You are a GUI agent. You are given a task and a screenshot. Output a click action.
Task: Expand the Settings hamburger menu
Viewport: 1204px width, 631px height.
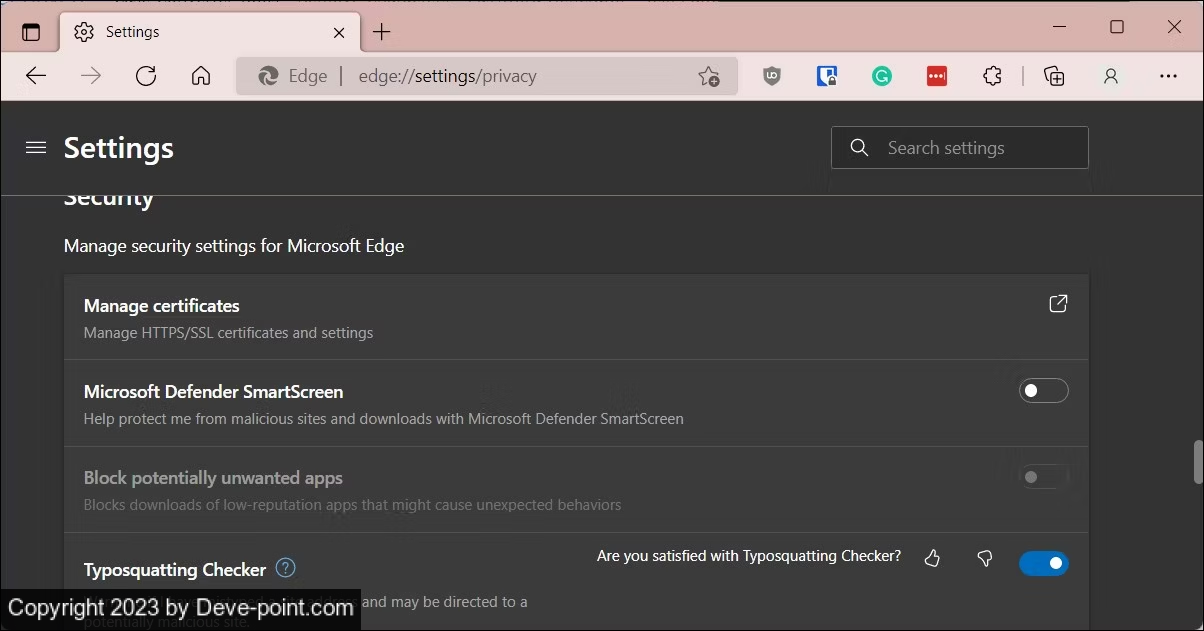tap(36, 148)
